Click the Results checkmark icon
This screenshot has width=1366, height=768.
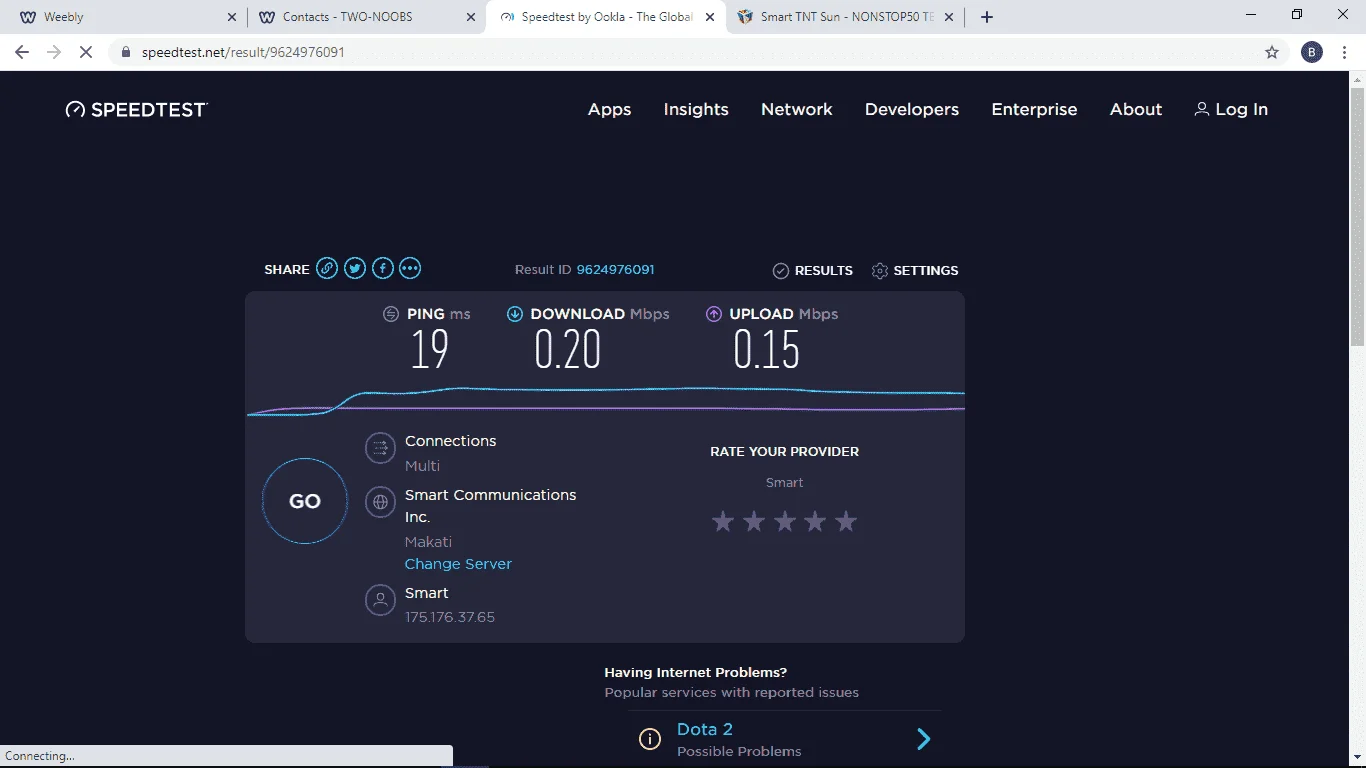[x=781, y=271]
